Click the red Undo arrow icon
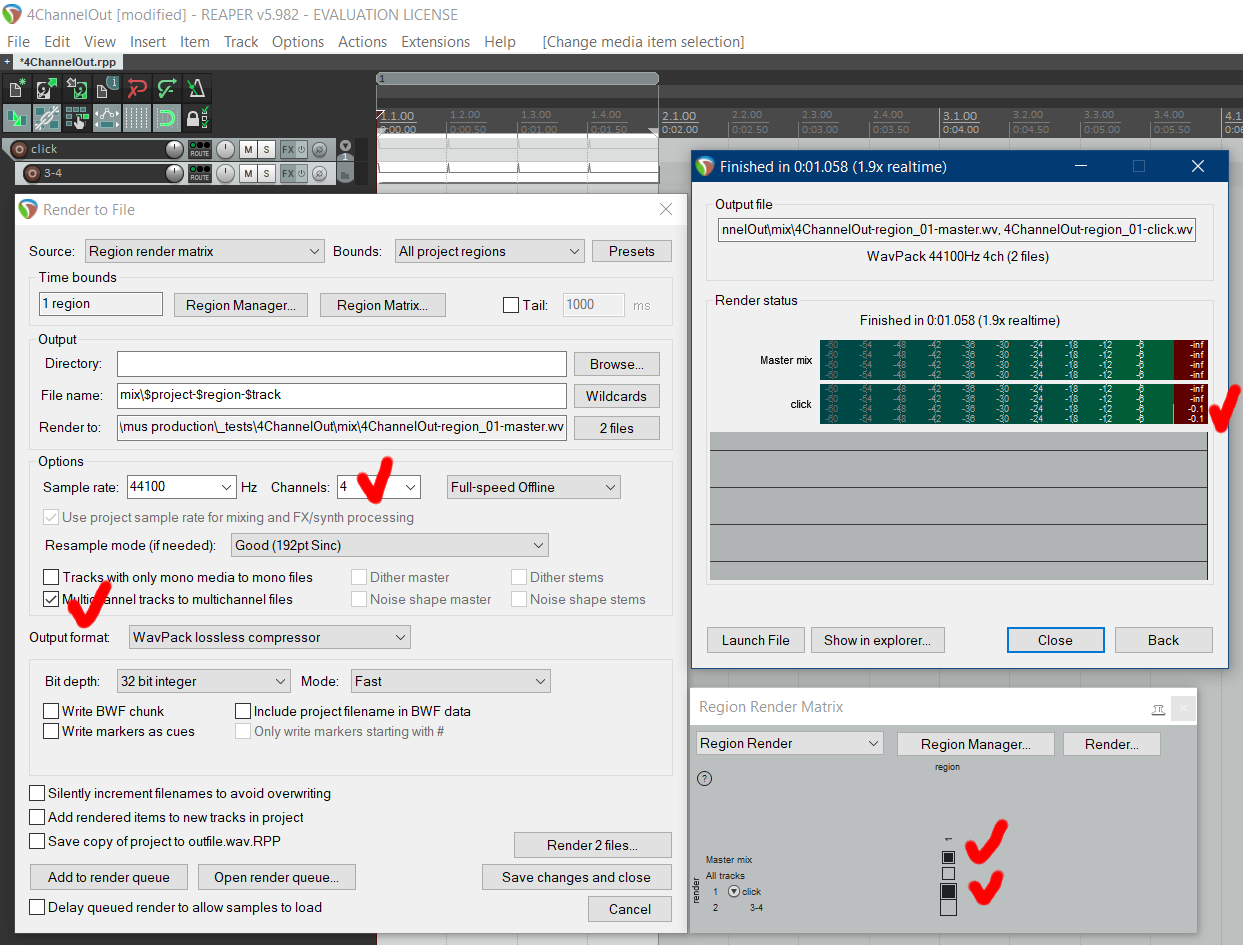Image resolution: width=1243 pixels, height=945 pixels. click(x=137, y=88)
